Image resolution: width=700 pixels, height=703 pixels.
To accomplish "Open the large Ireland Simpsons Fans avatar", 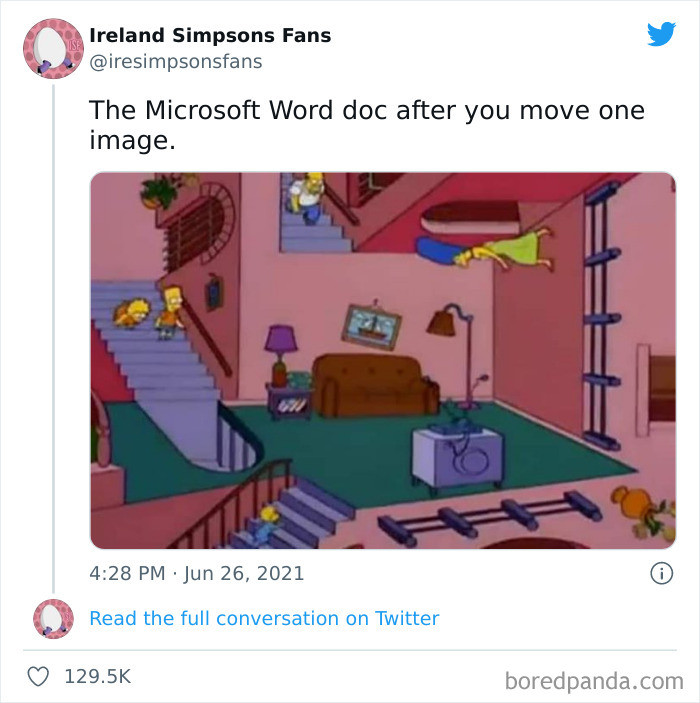I will tap(53, 48).
